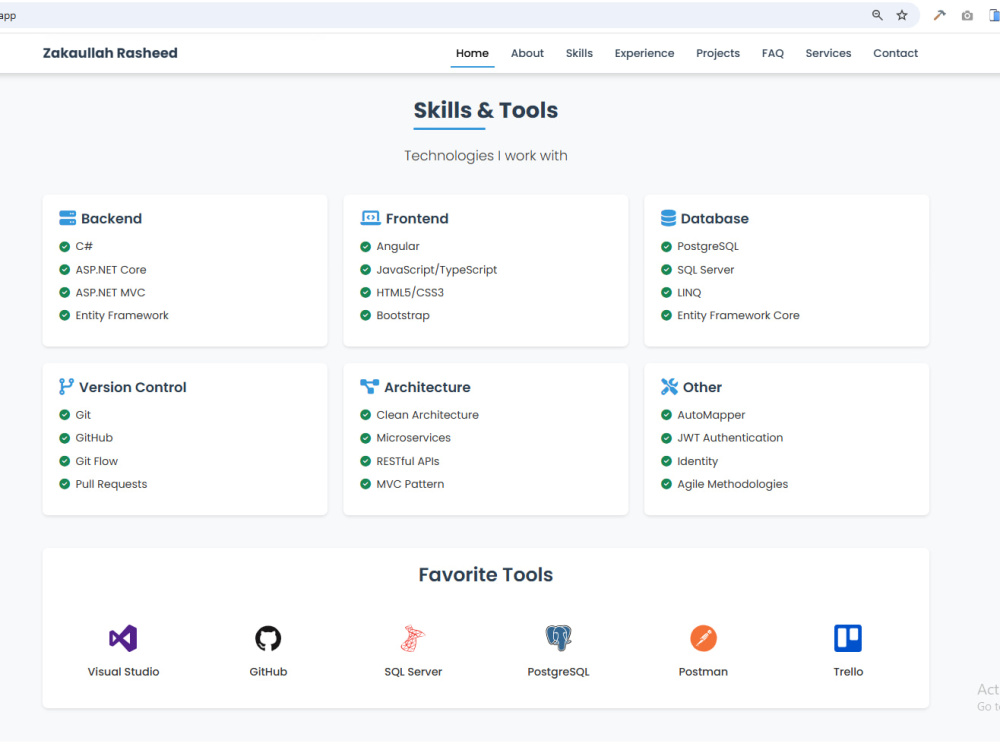This screenshot has height=750, width=1000.
Task: Click the Visual Studio logo icon
Action: pos(123,638)
